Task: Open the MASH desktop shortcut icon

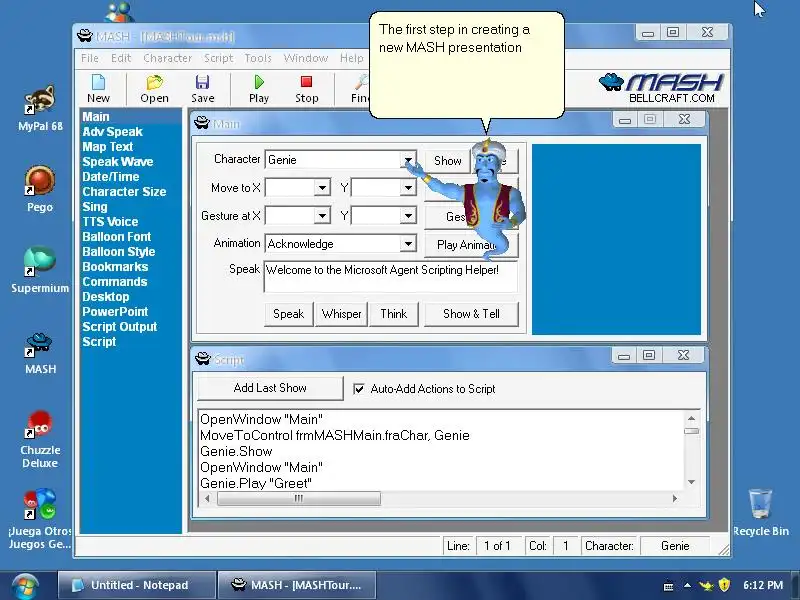Action: 40,353
